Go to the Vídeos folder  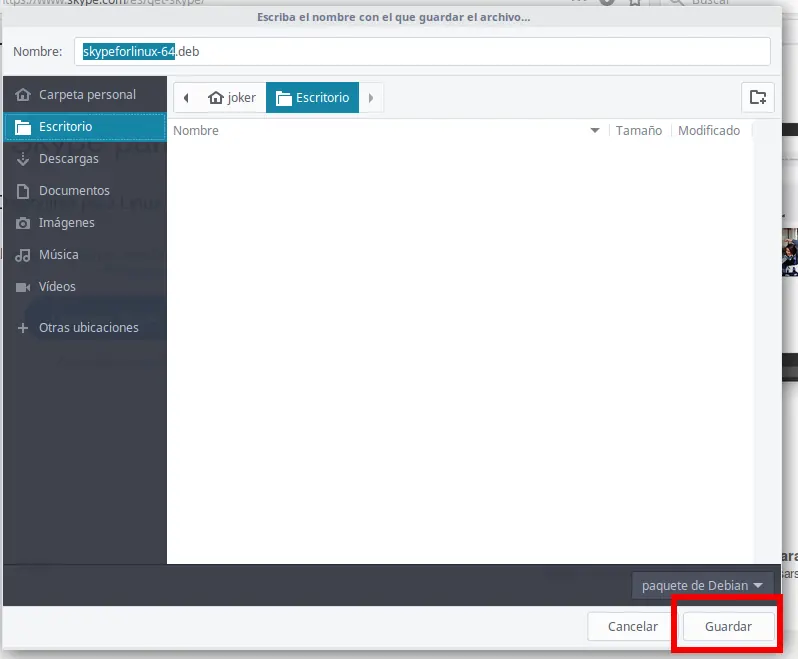pyautogui.click(x=85, y=287)
